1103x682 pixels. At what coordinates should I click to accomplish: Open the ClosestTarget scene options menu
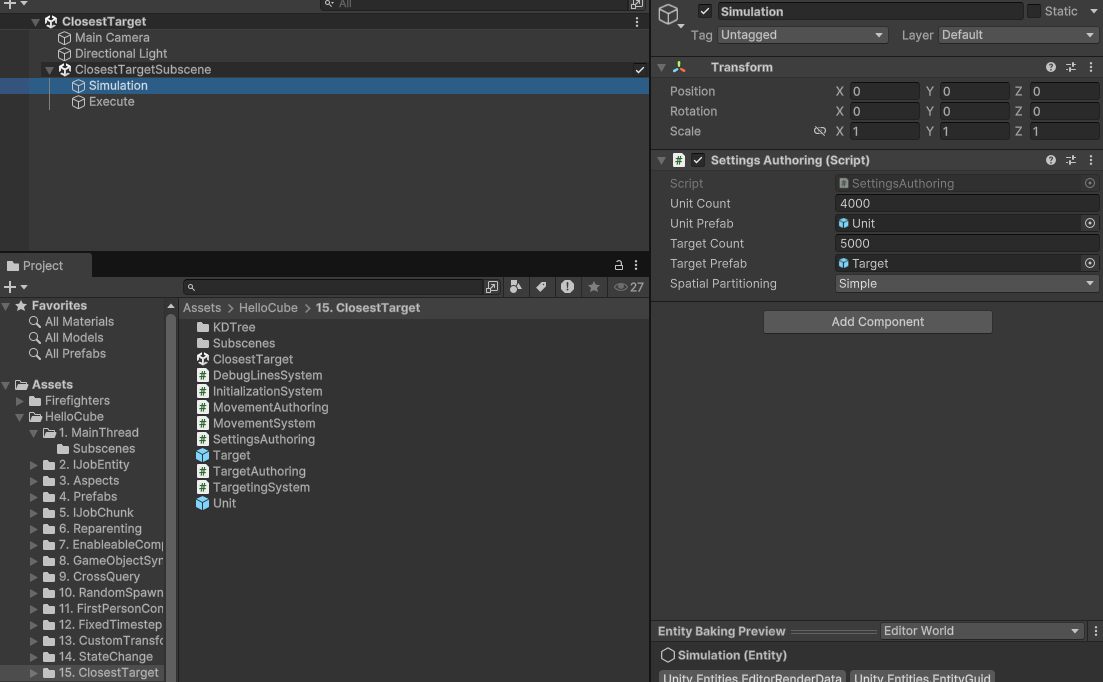tap(637, 22)
